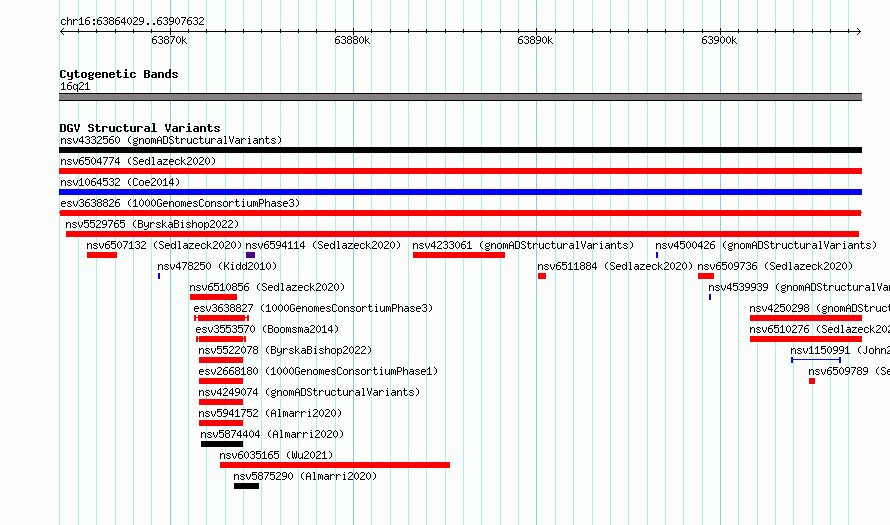This screenshot has width=890, height=525.
Task: Open the nsv6594114 Sedlazeck2020 label
Action: pyautogui.click(x=323, y=245)
